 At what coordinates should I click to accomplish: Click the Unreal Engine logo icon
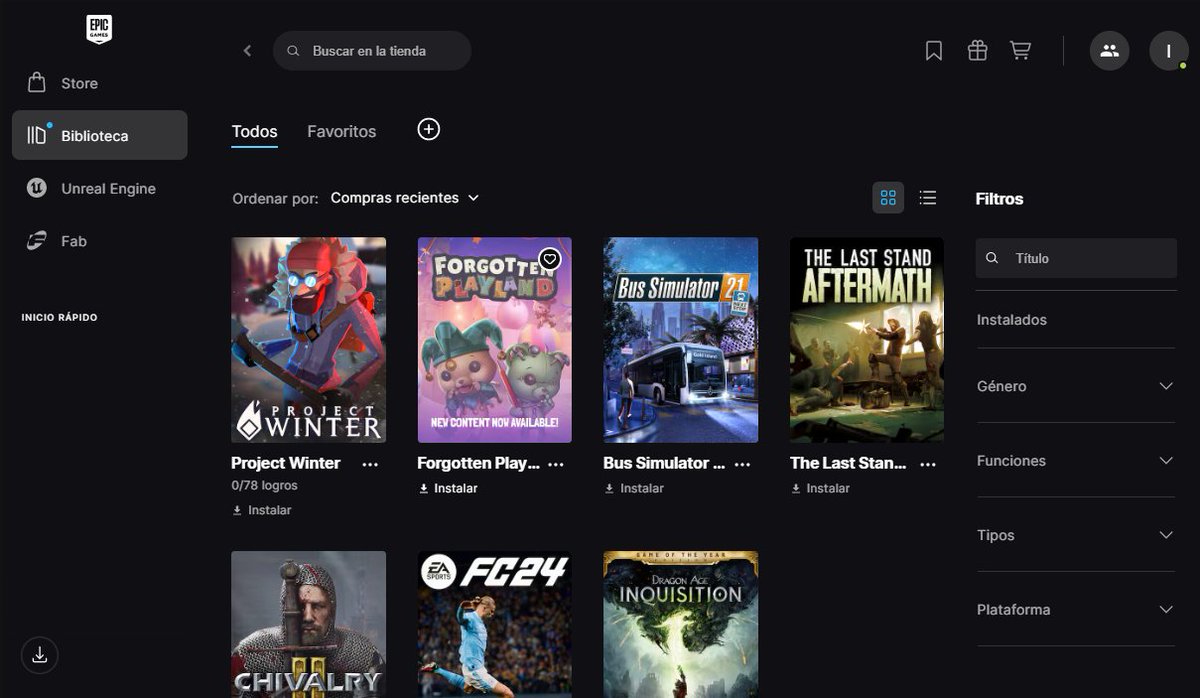point(37,188)
